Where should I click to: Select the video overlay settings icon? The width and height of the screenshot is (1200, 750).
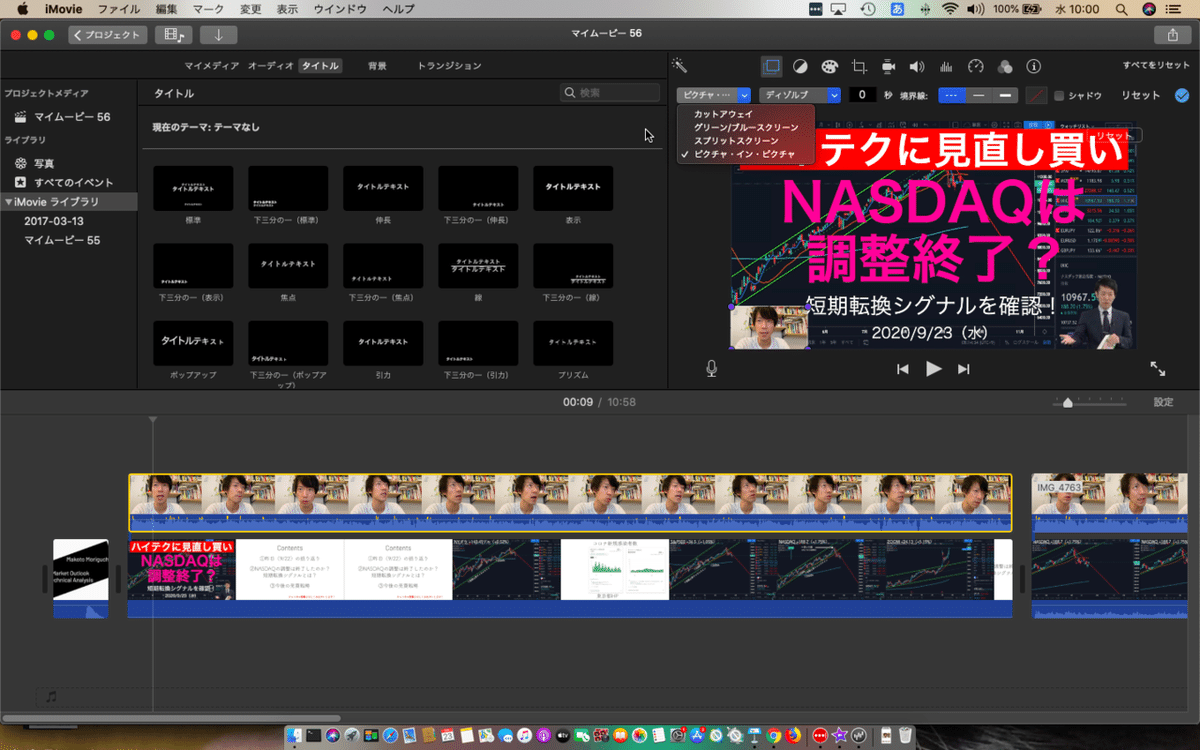772,66
